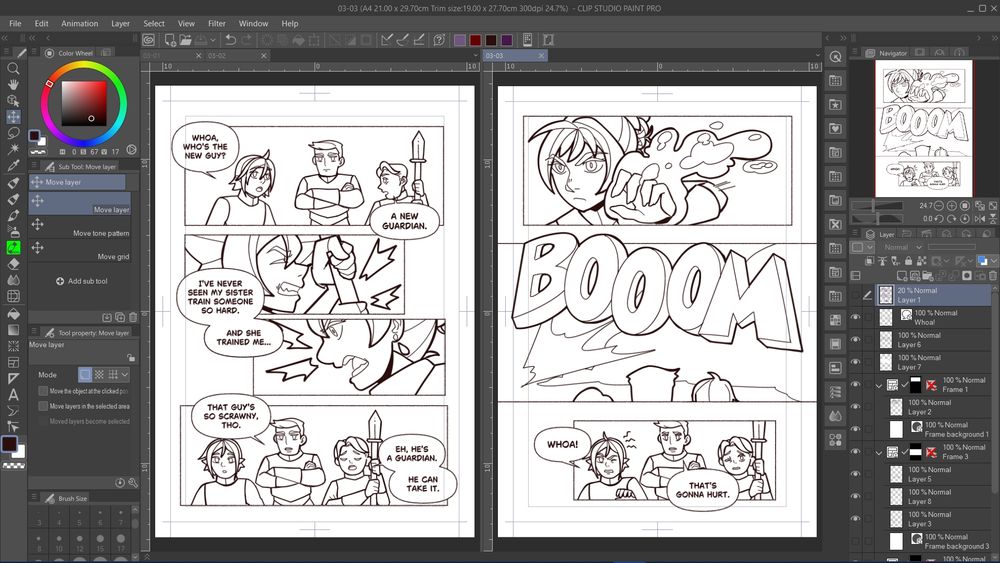Screen dimensions: 1000x563
Task: Hide Layer 6 via eye icon
Action: [x=856, y=340]
